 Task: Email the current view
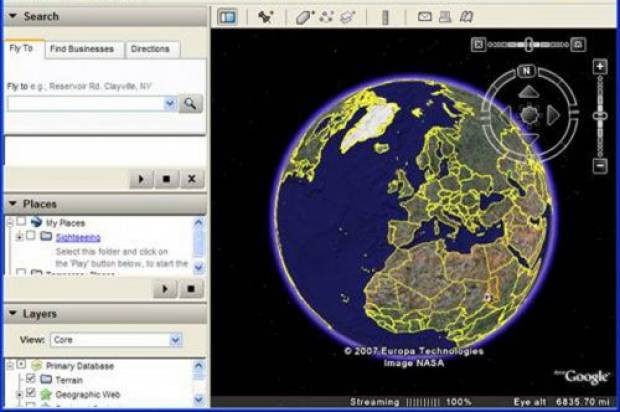pos(425,17)
